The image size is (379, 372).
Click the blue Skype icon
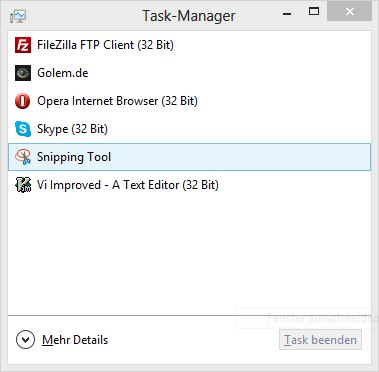coord(23,129)
